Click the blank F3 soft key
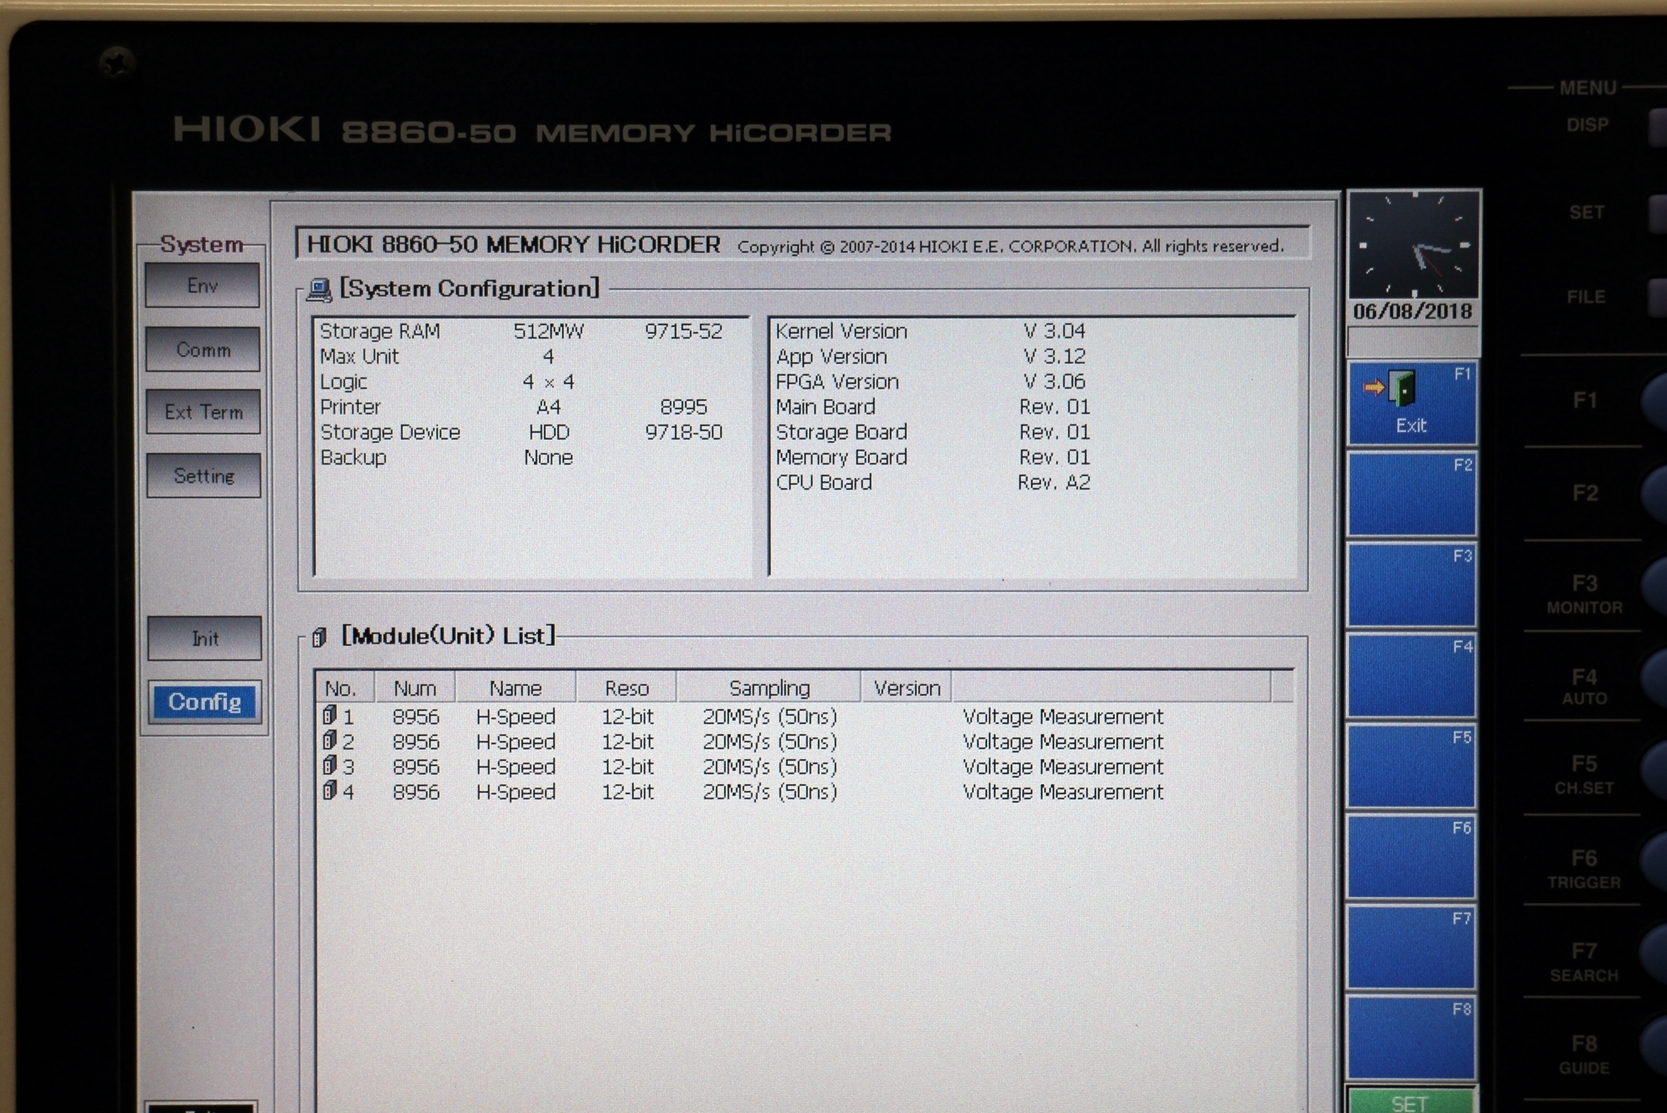1667x1113 pixels. [x=1412, y=585]
